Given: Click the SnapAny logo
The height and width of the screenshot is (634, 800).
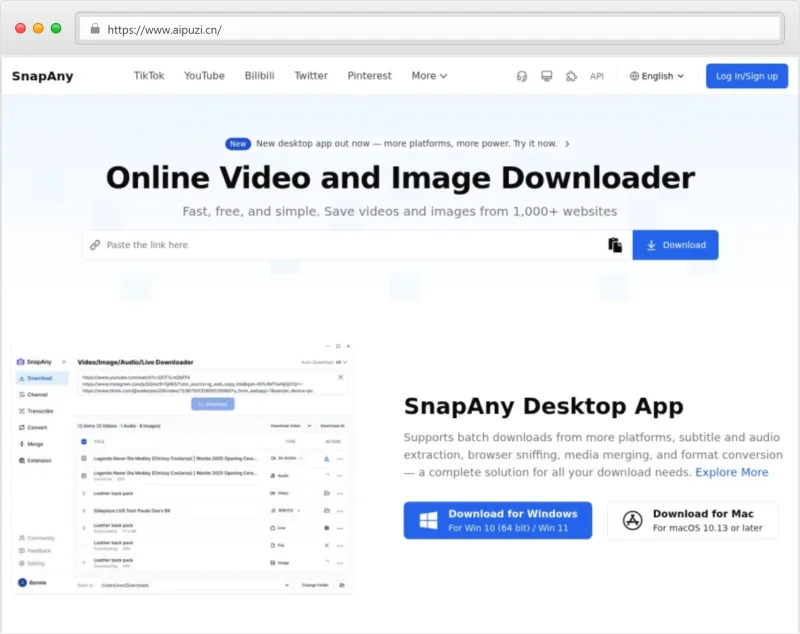Looking at the screenshot, I should point(43,76).
